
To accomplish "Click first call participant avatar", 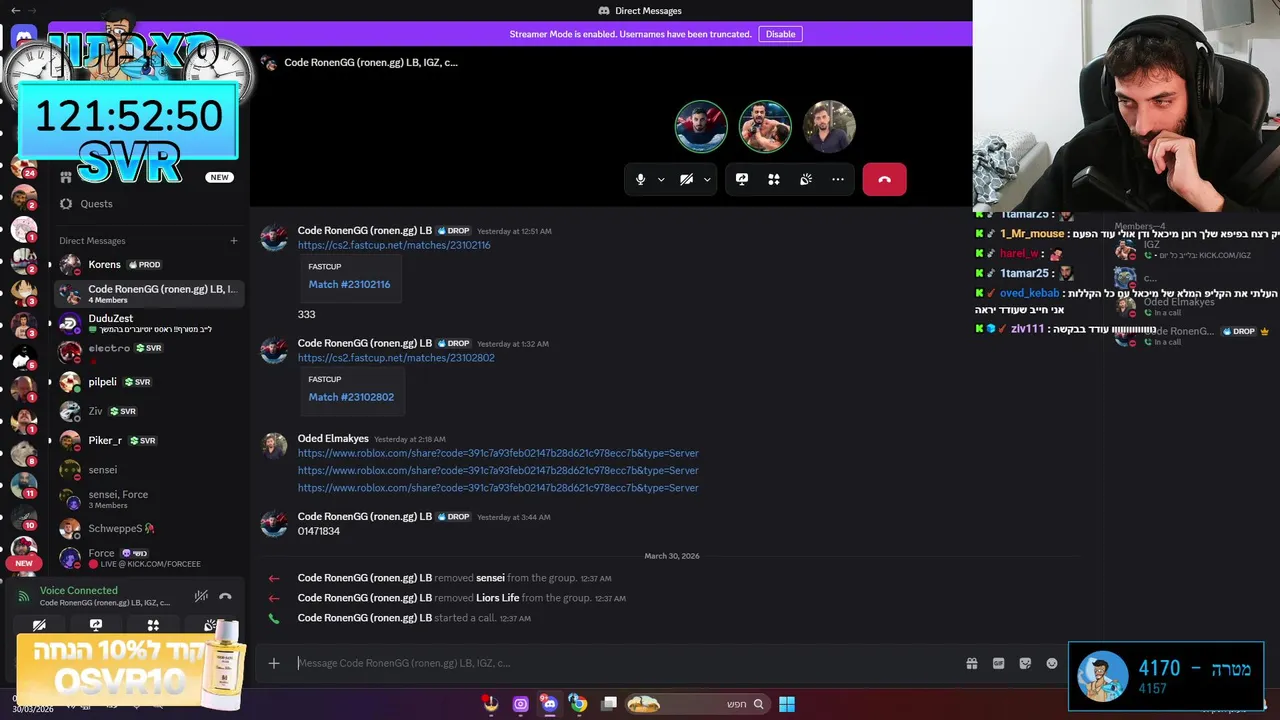I will [x=701, y=126].
